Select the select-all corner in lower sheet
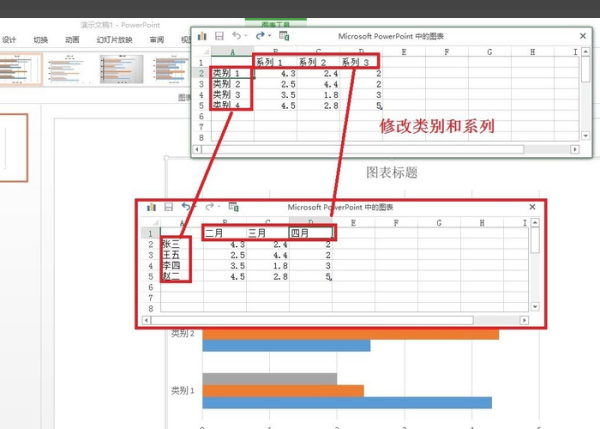Screen dimensions: 600x429 [151, 223]
